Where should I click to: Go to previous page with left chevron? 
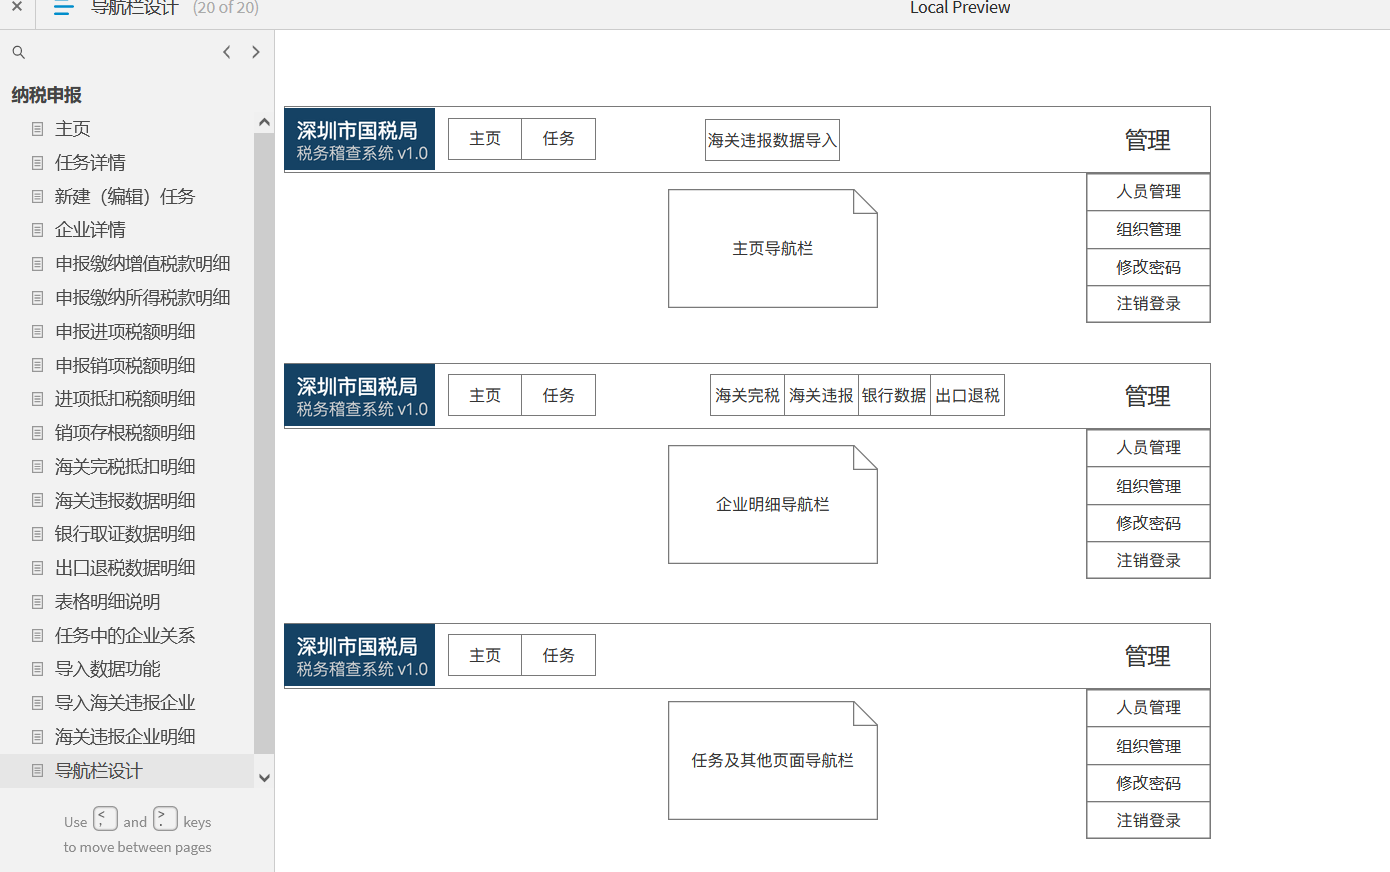click(x=227, y=52)
